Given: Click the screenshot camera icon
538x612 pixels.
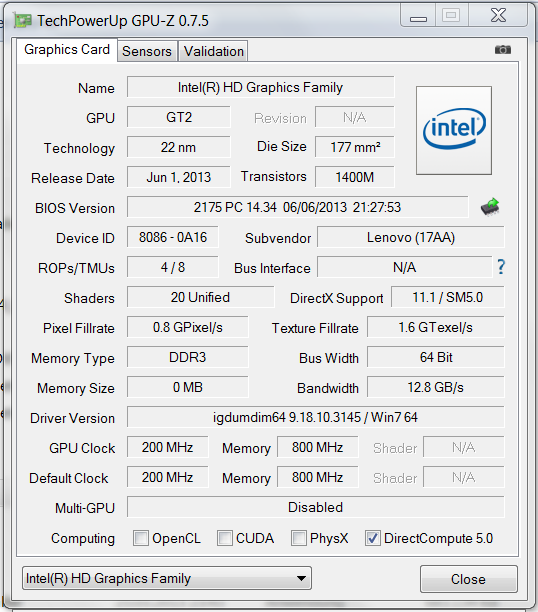Looking at the screenshot, I should 502,50.
